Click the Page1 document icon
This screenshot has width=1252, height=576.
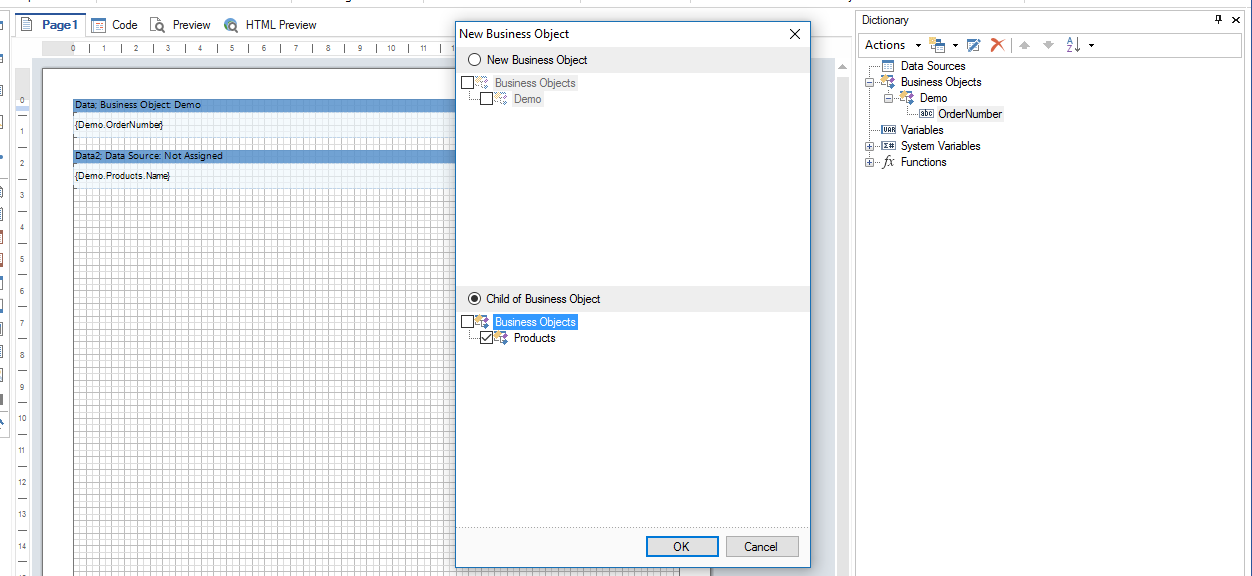click(27, 24)
